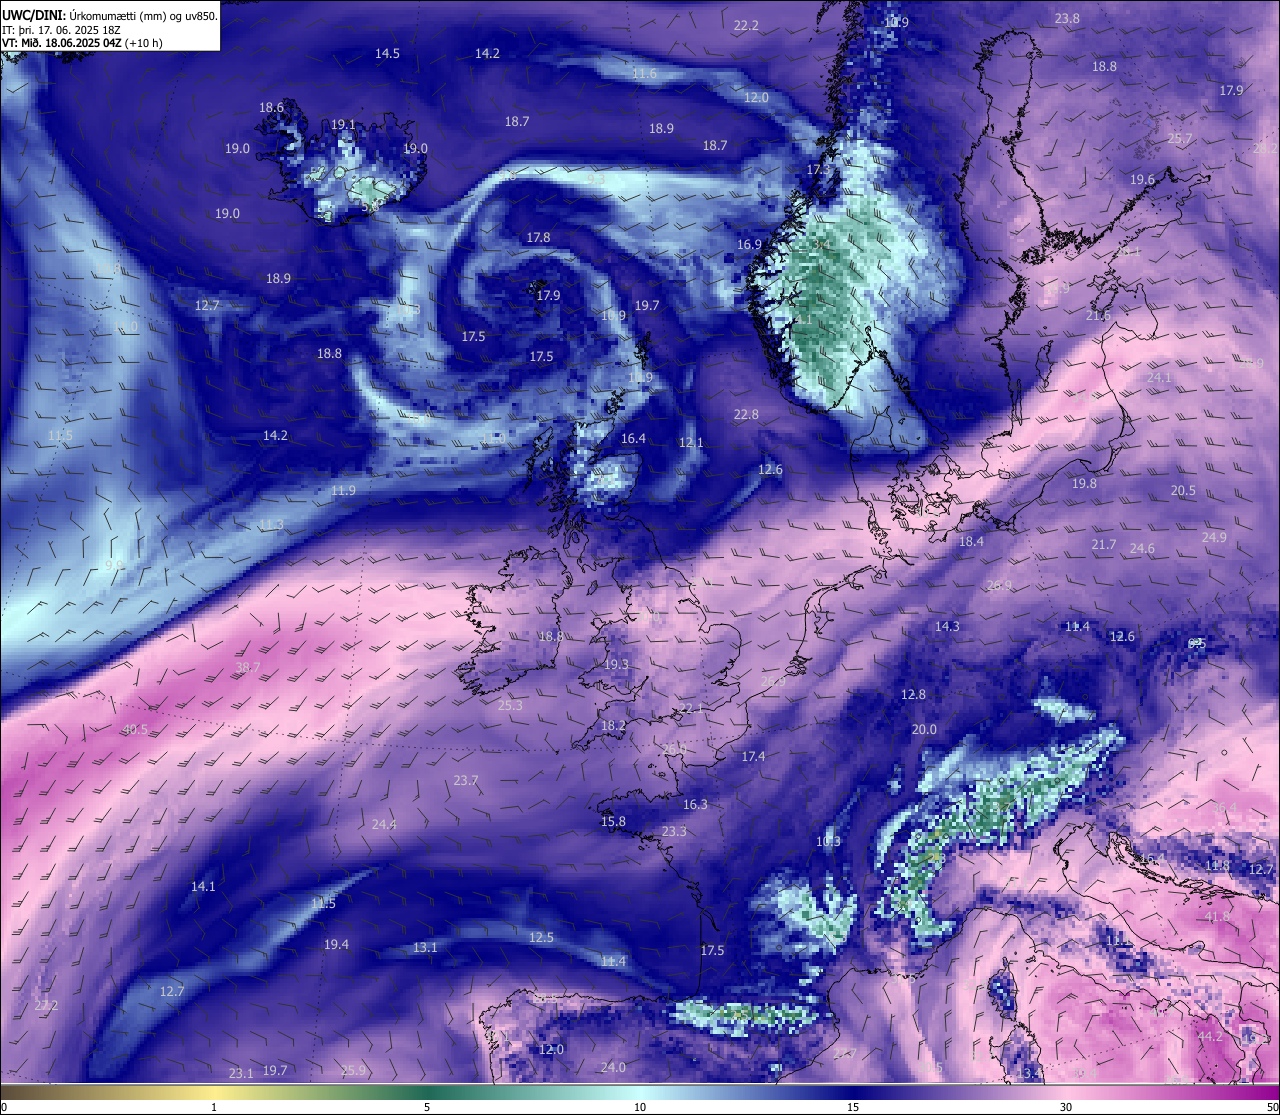Pick the 44.2 map value
Screen dimensions: 1280x1115
pyautogui.click(x=1210, y=1036)
